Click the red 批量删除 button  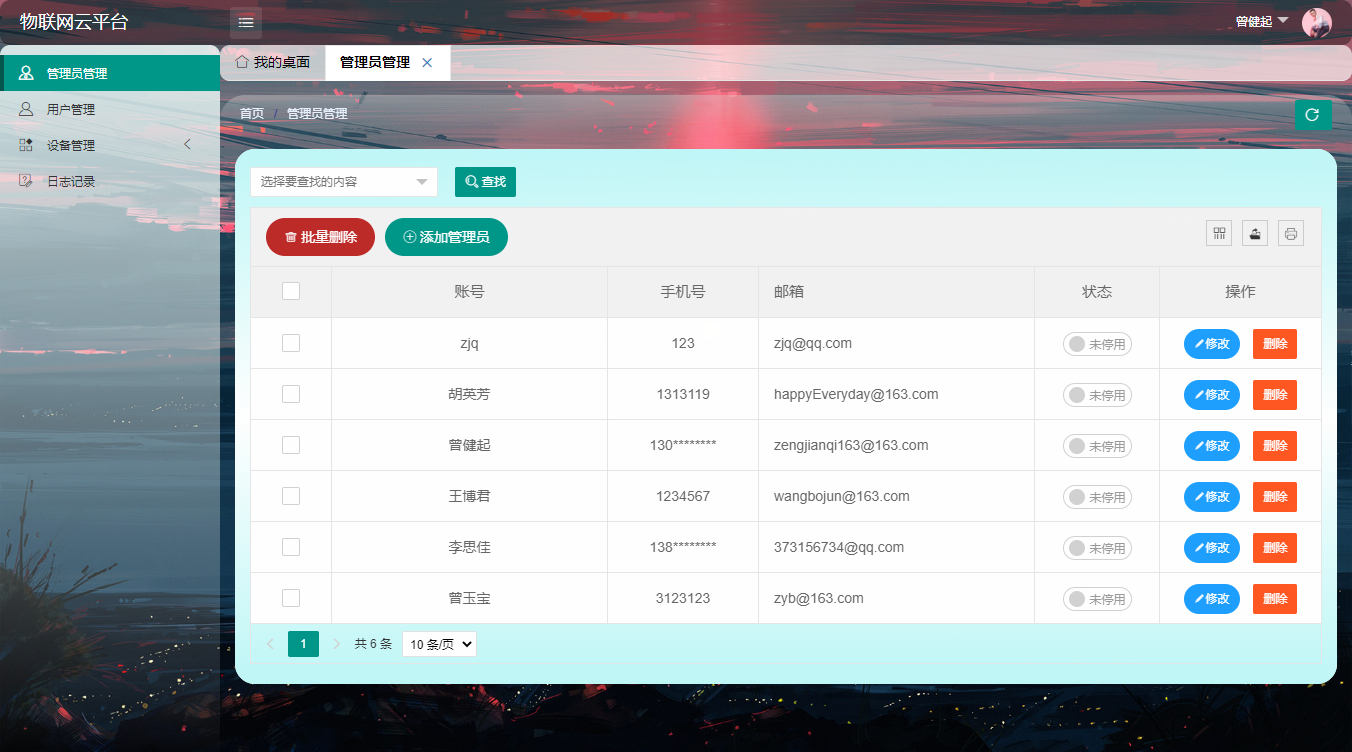(x=320, y=237)
